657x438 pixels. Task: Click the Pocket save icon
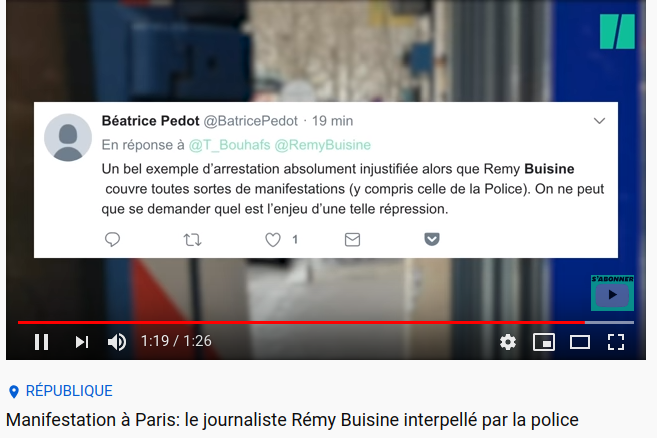pos(432,239)
